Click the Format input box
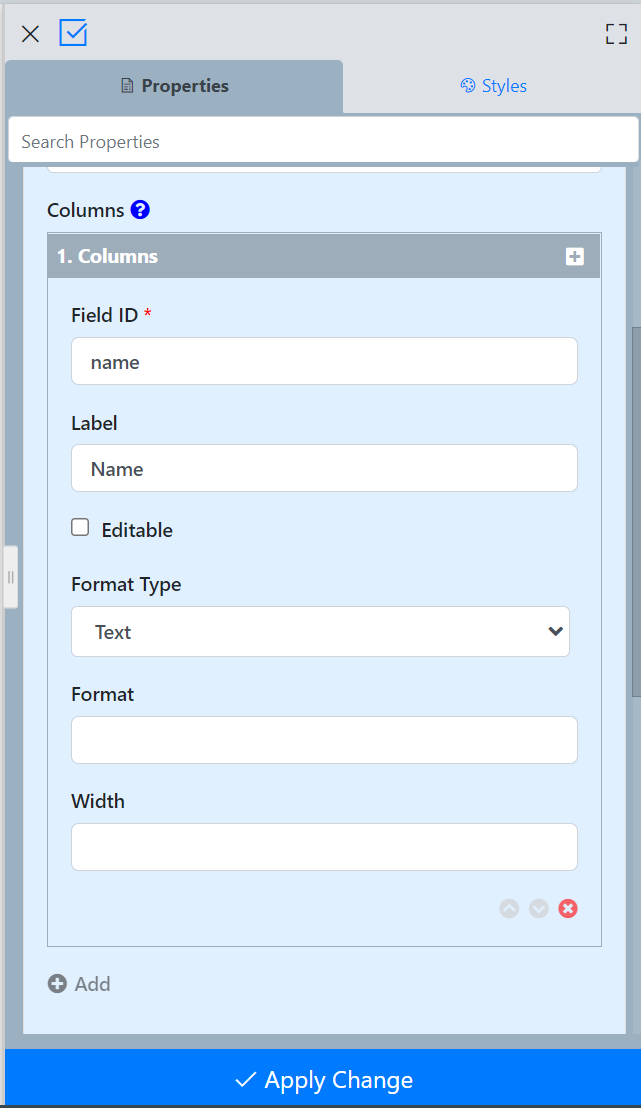The height and width of the screenshot is (1108, 641). click(x=324, y=740)
